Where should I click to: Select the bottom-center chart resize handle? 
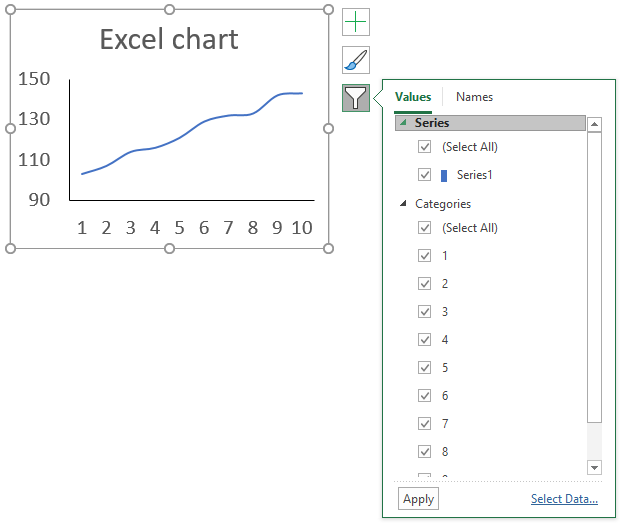(x=169, y=248)
